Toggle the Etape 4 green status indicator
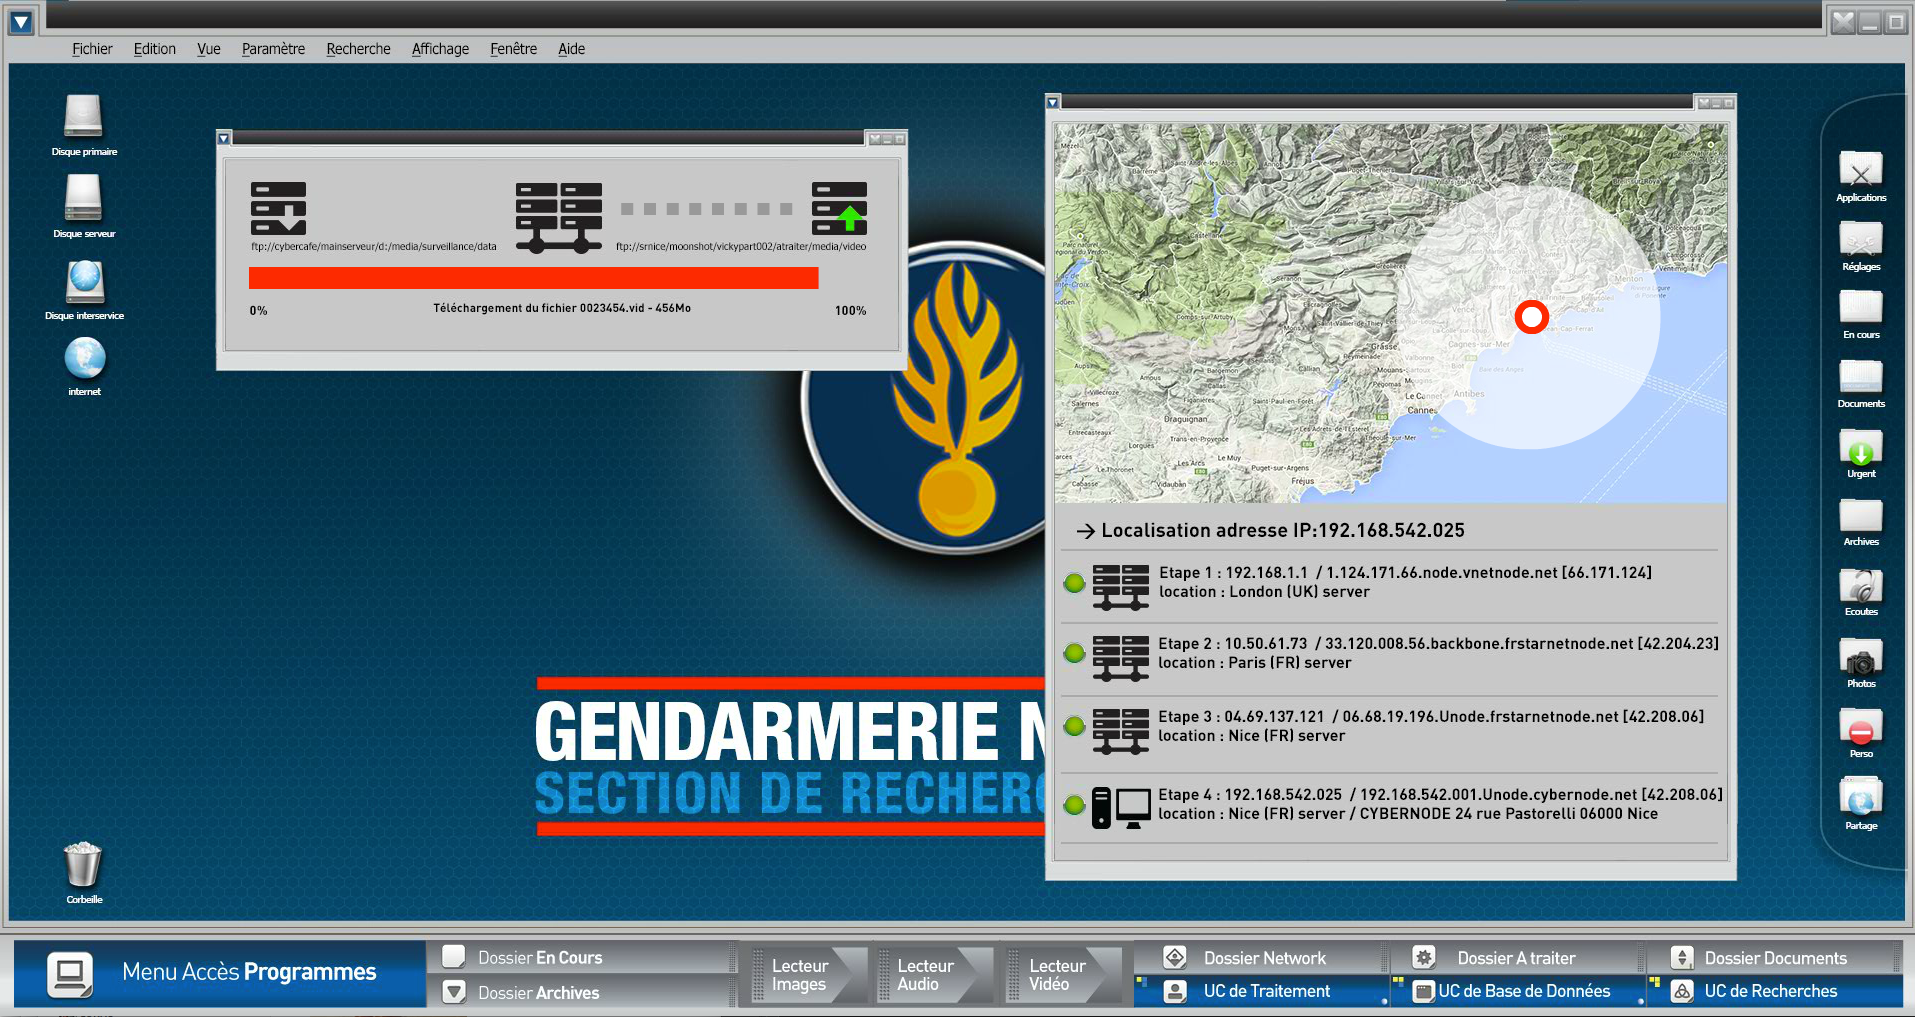The width and height of the screenshot is (1915, 1017). coord(1074,804)
